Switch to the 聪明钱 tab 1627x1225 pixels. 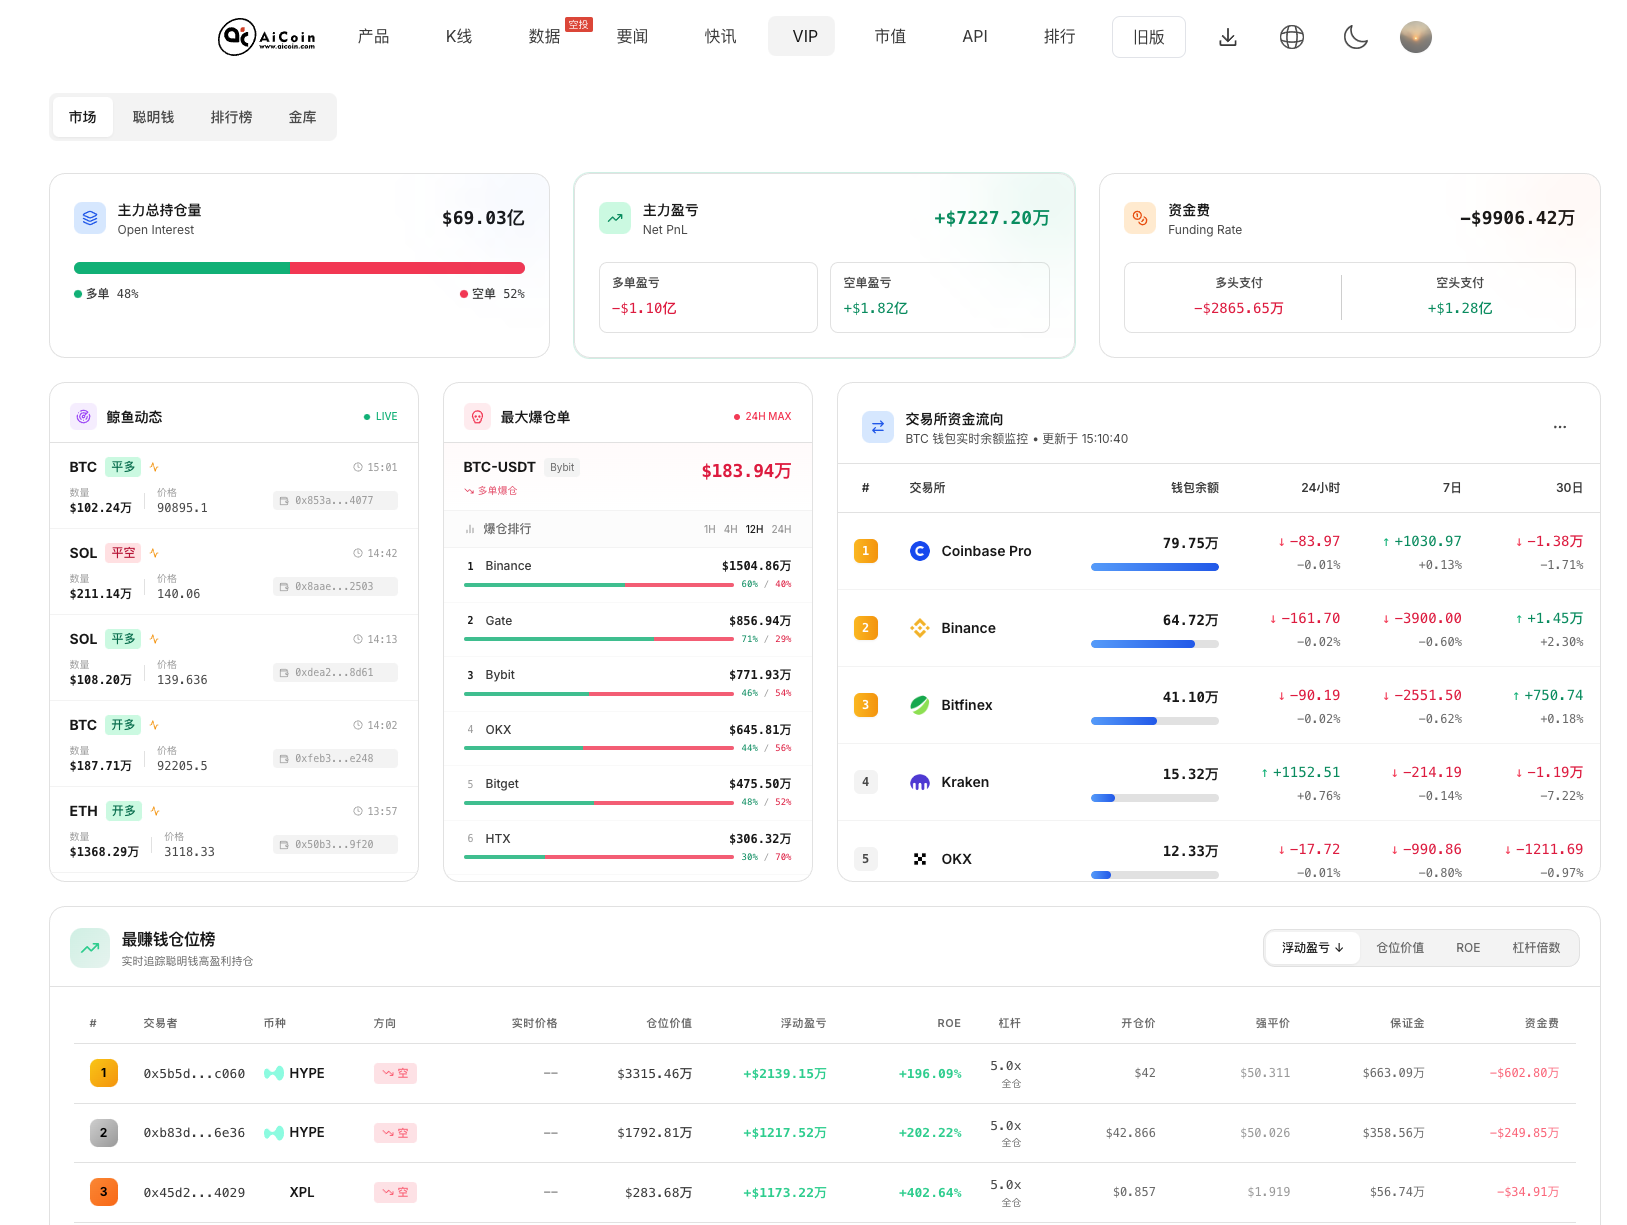[x=155, y=117]
